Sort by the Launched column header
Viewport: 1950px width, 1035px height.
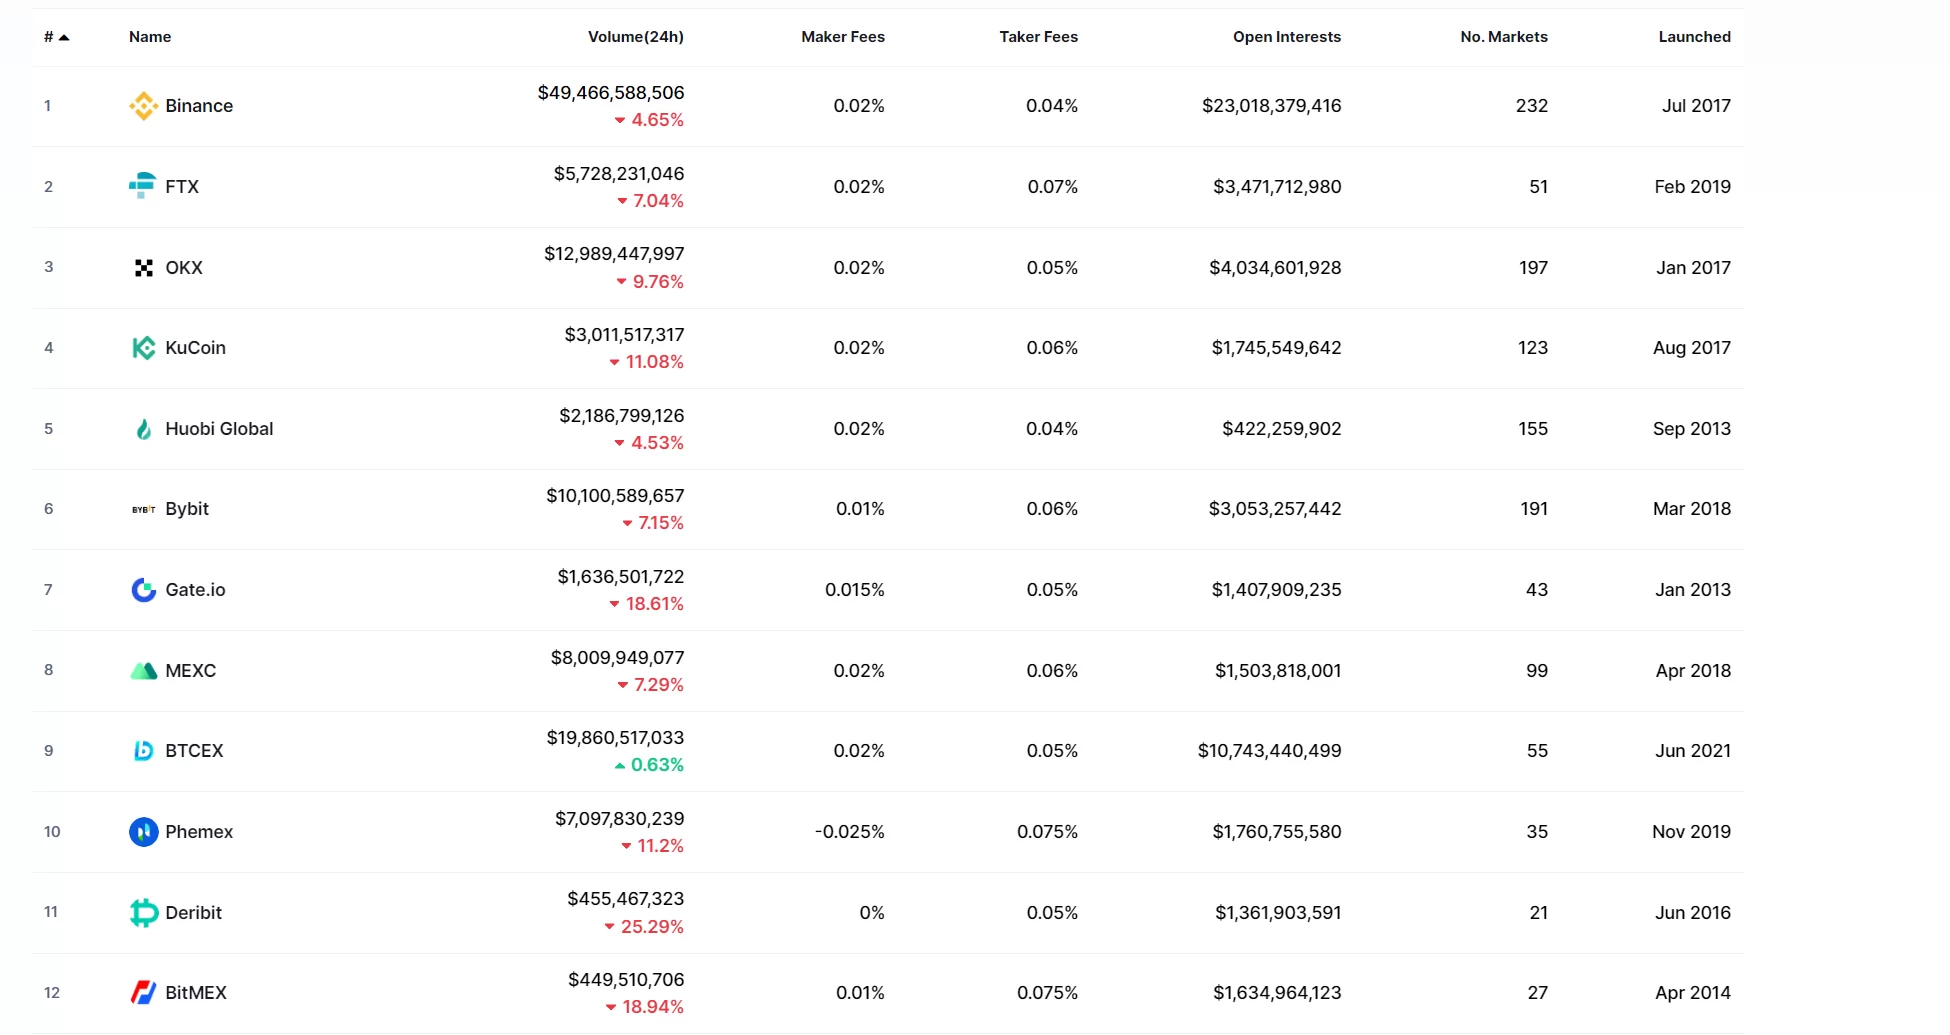[x=1694, y=37]
